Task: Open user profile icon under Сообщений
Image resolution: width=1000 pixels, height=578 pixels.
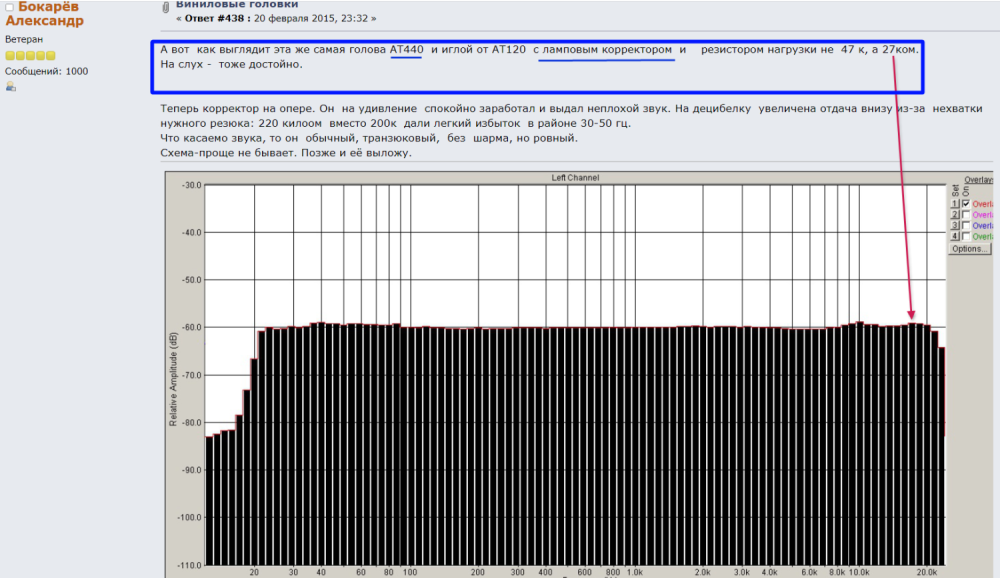Action: pos(11,87)
